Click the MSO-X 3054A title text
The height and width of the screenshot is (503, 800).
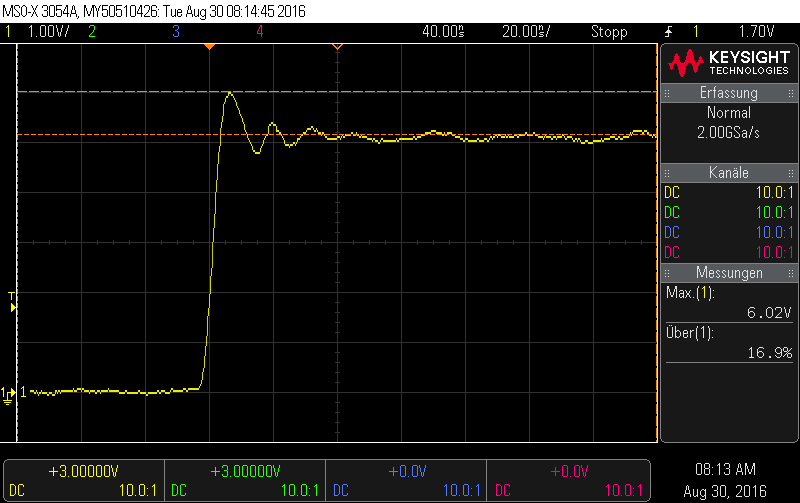40,11
